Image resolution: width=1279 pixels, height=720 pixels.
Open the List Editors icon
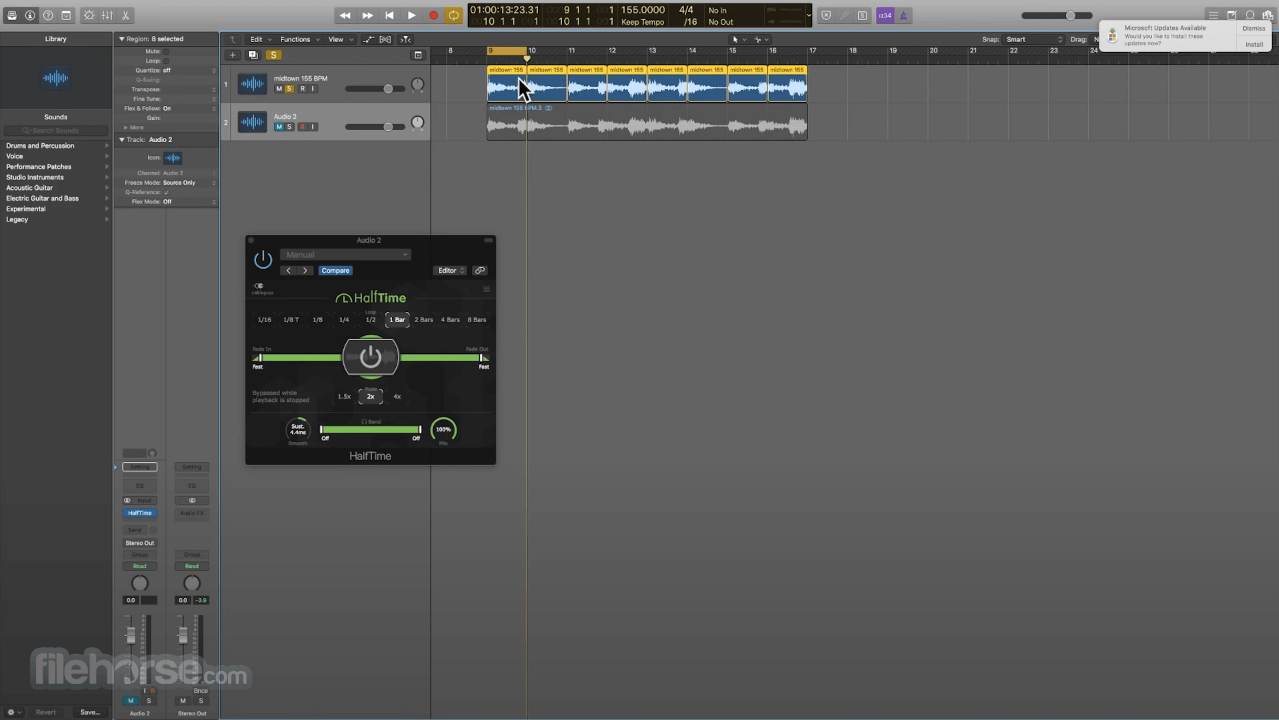[x=1213, y=15]
